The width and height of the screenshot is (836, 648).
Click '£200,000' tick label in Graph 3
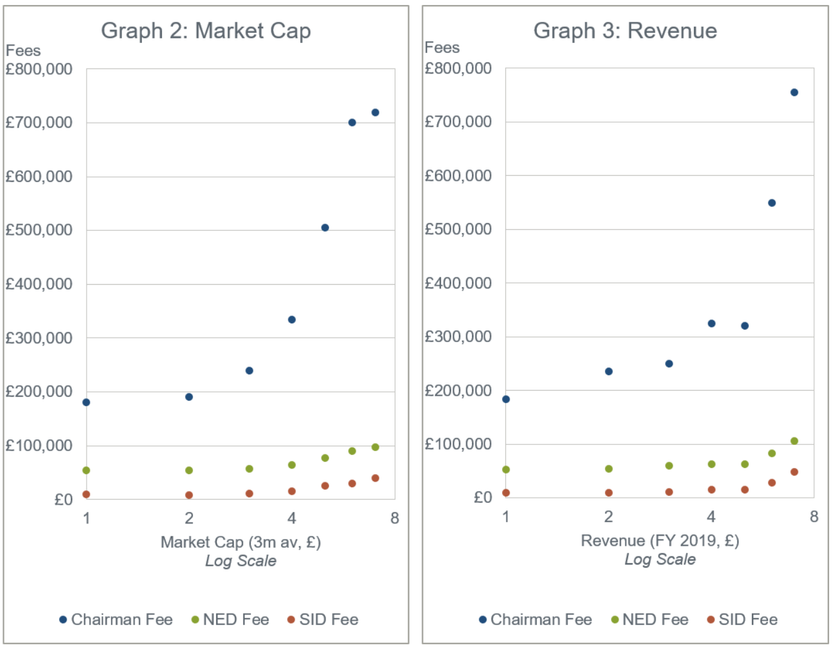(458, 390)
